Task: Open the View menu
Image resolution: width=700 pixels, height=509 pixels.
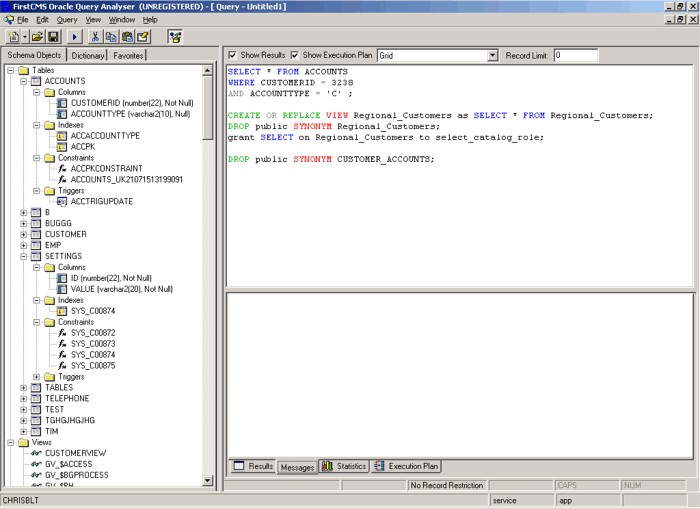Action: click(93, 20)
